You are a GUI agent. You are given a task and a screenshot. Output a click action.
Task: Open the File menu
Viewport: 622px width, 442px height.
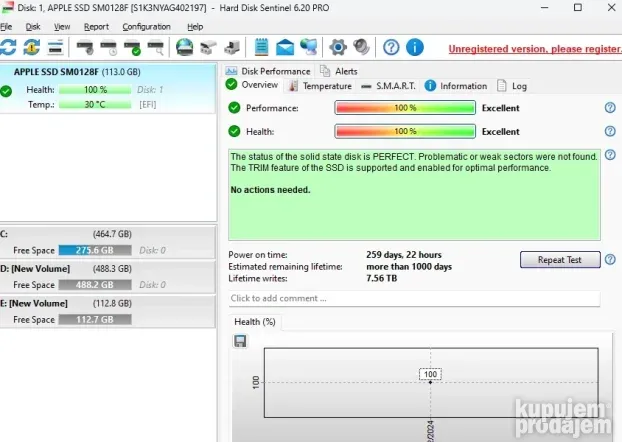pos(6,27)
